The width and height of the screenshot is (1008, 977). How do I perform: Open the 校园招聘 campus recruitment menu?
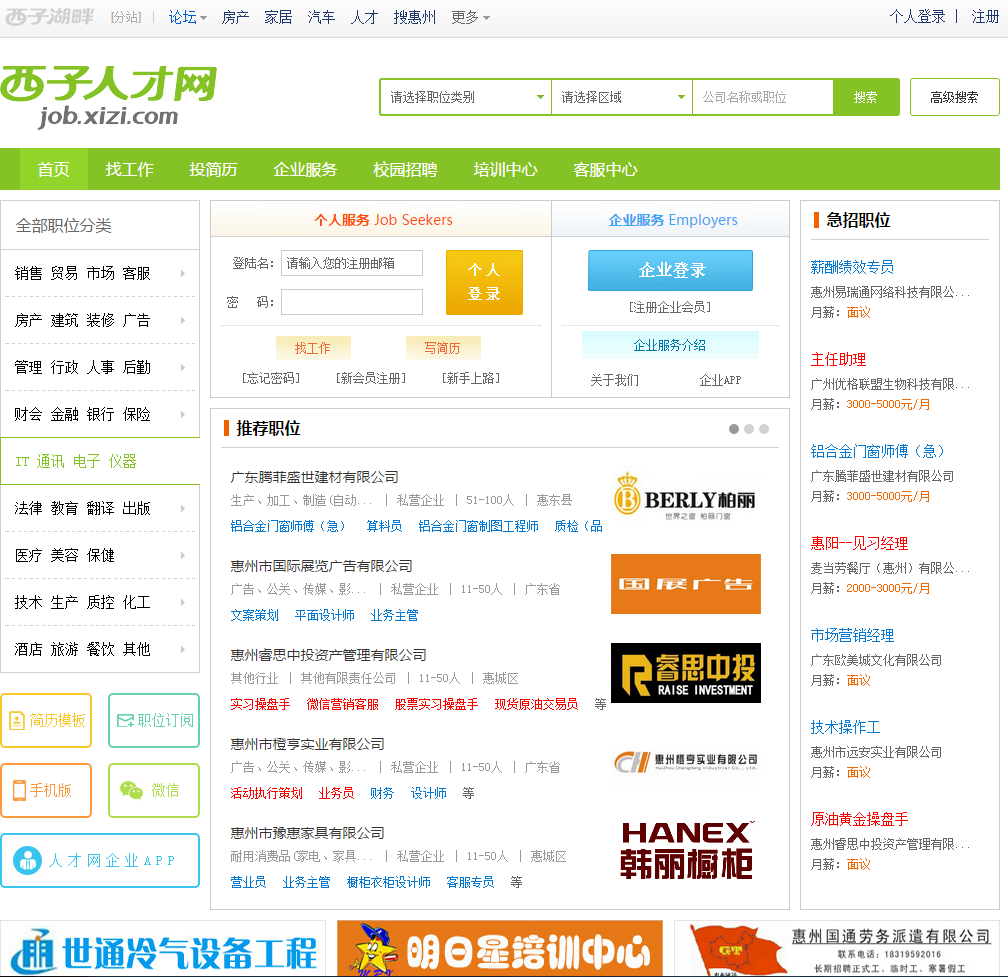405,169
